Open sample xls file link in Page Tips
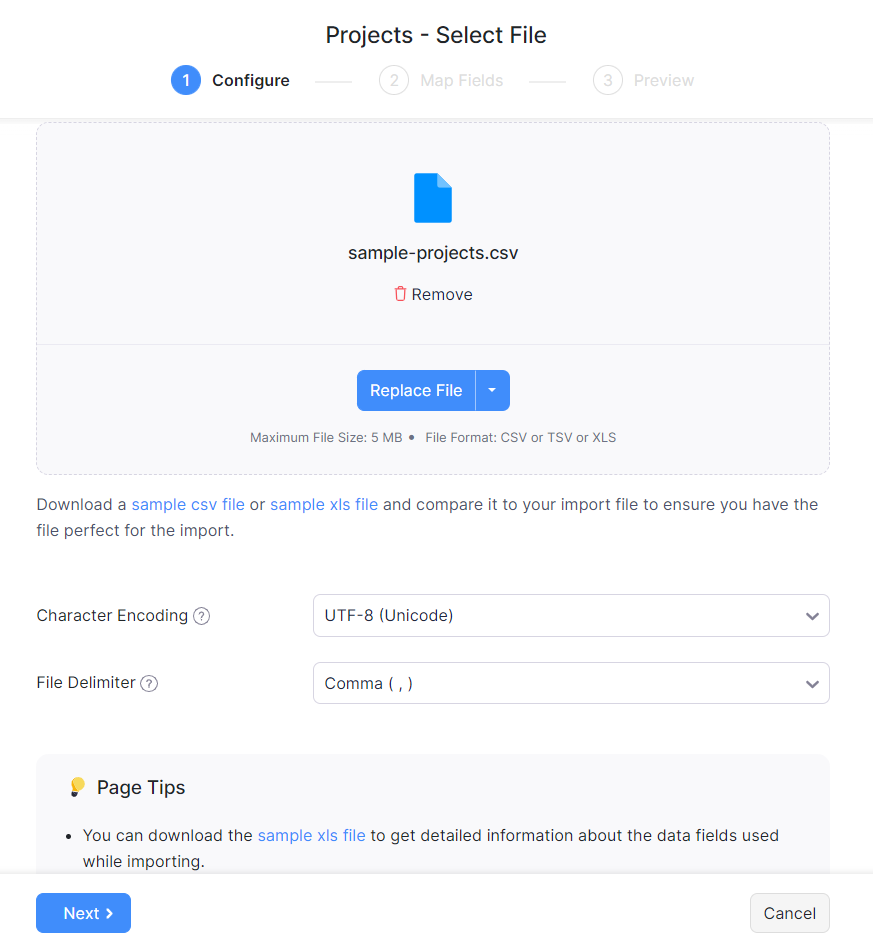Viewport: 873px width, 945px height. [311, 835]
